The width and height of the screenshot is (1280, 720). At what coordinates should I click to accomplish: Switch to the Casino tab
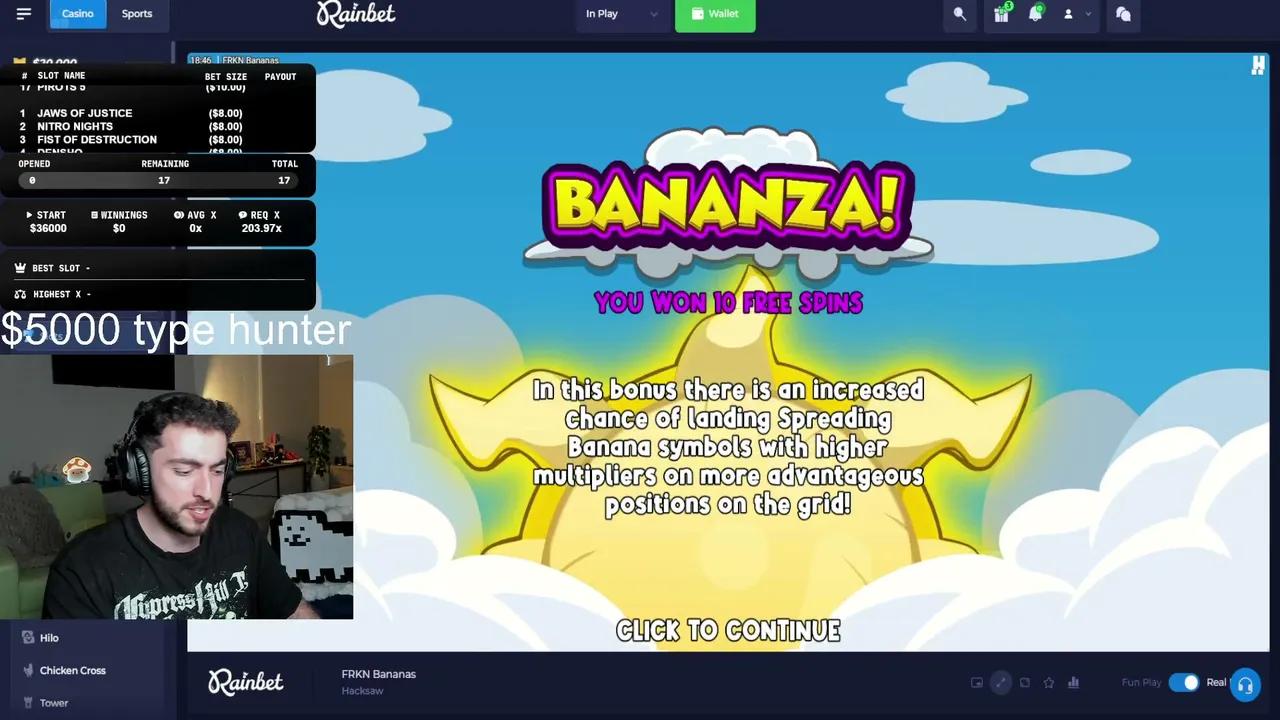coord(77,14)
